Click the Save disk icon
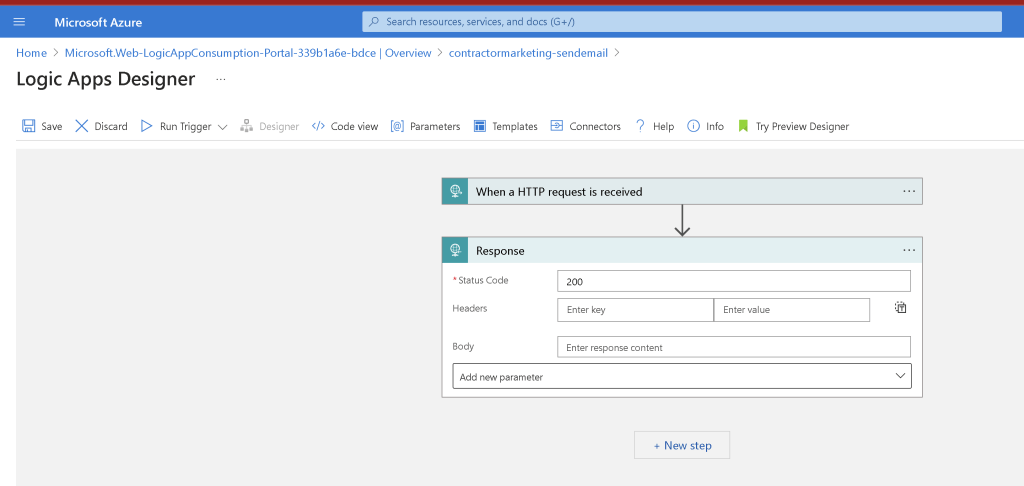 pos(29,126)
